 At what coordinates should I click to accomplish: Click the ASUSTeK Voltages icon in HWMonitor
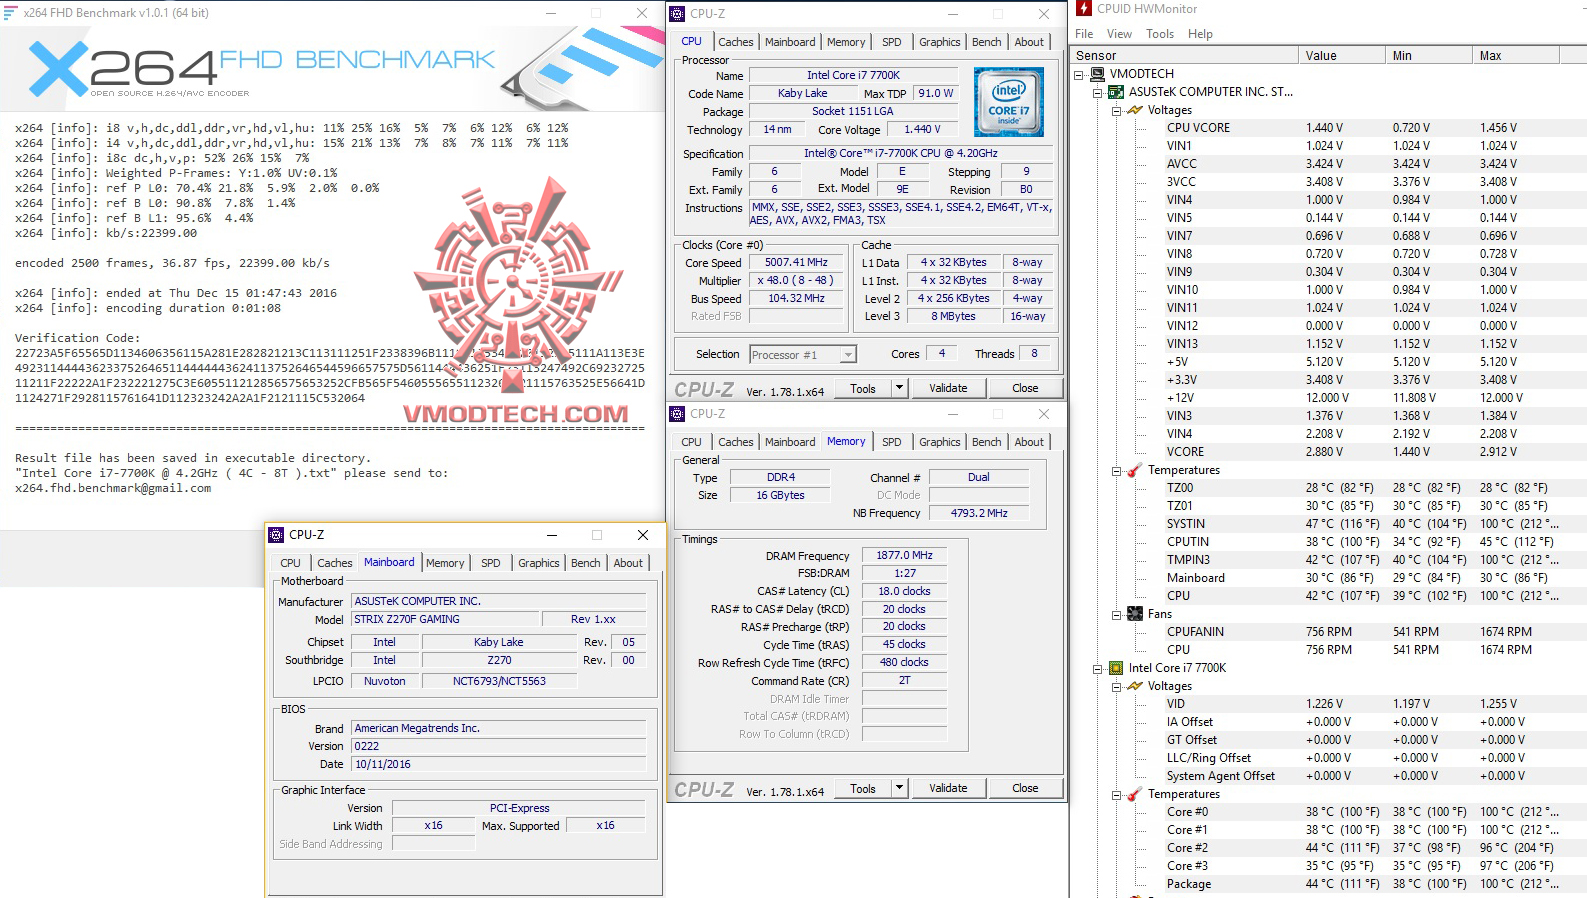point(1135,110)
